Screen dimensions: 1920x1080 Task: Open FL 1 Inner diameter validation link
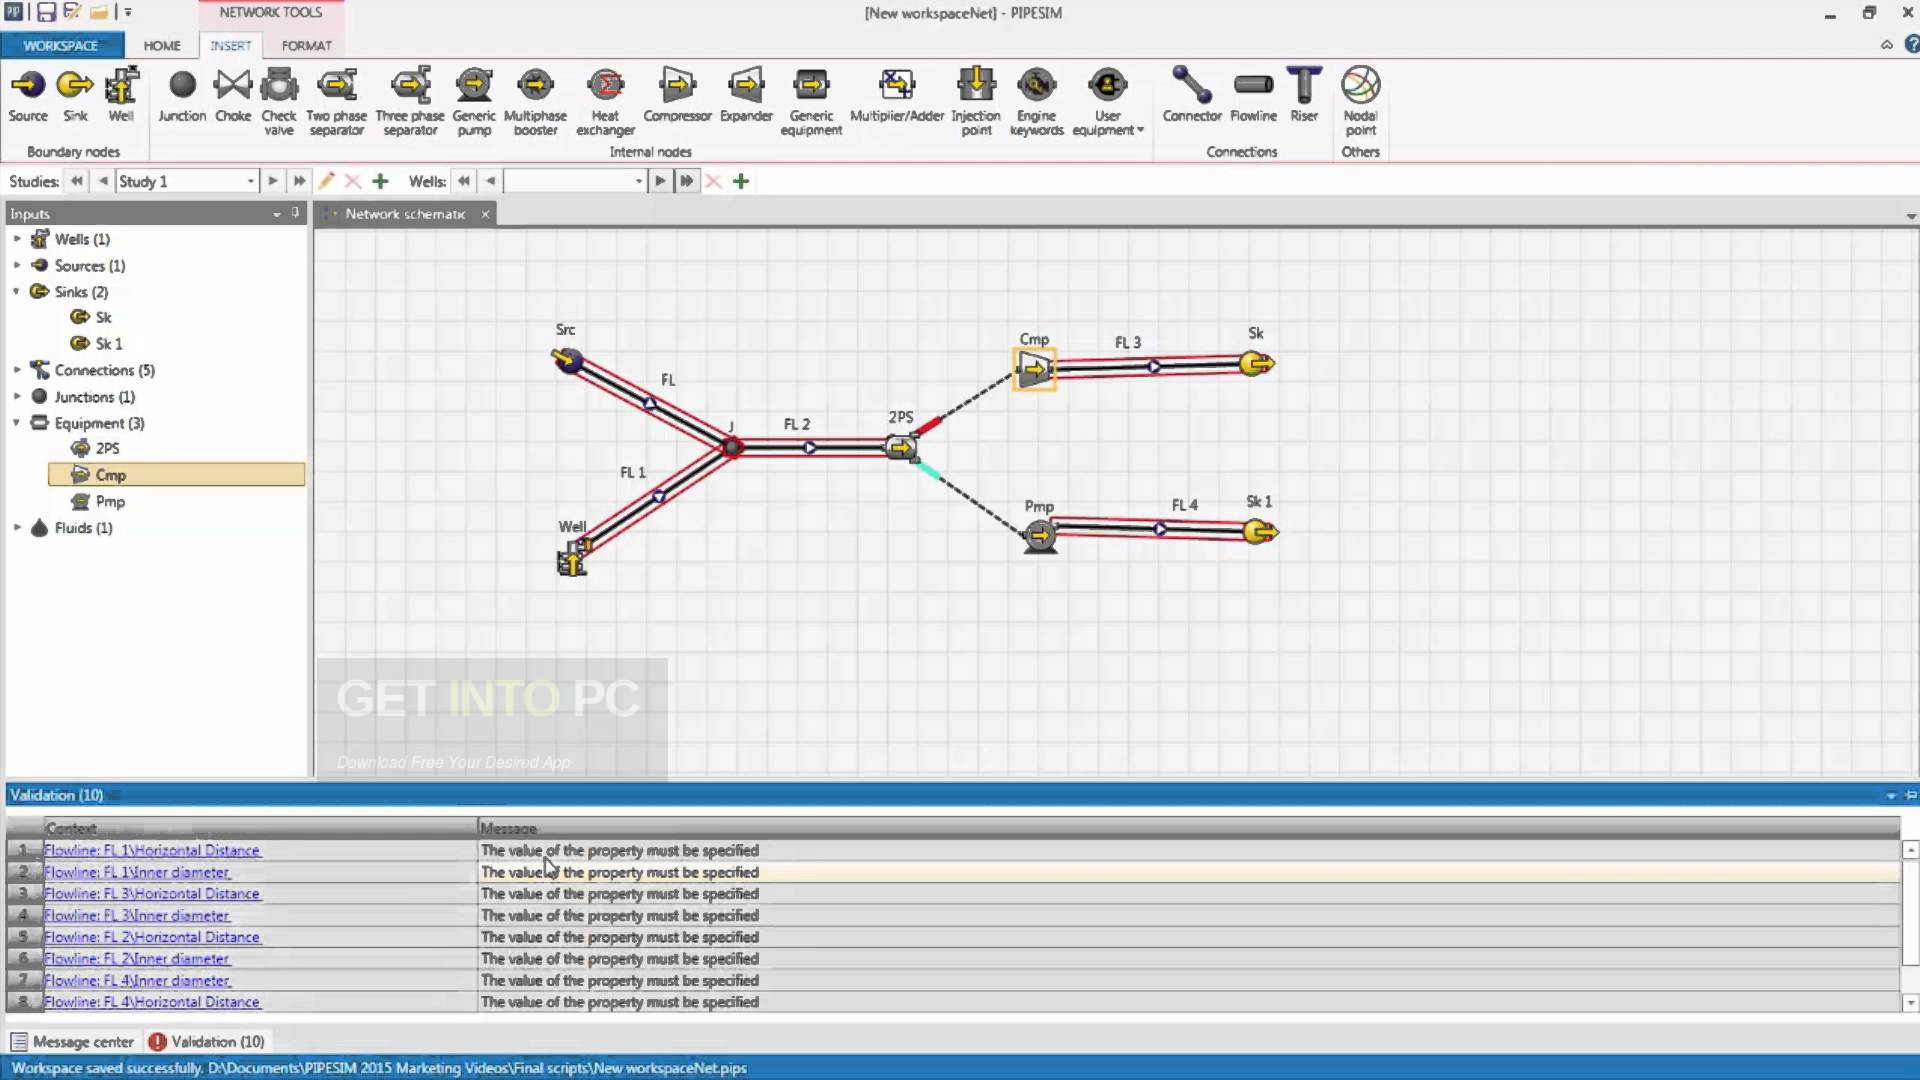[137, 872]
